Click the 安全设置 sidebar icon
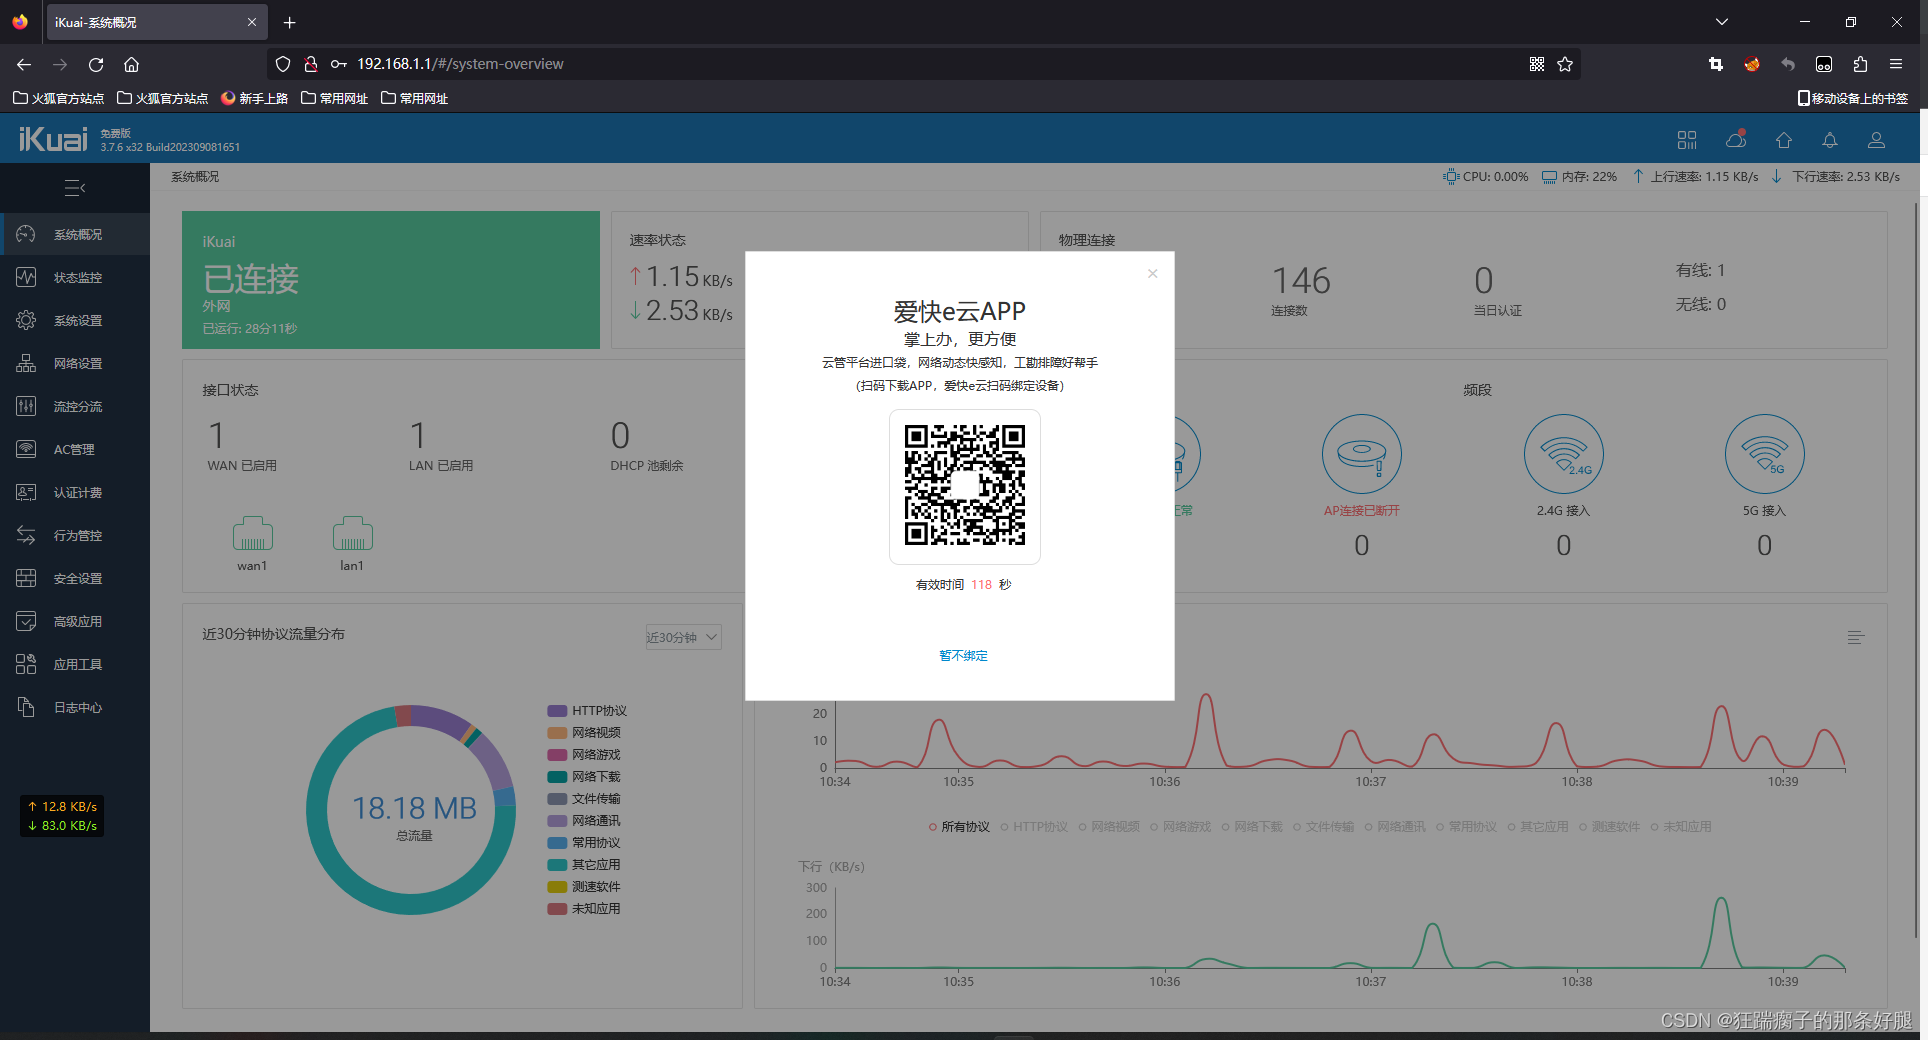This screenshot has height=1040, width=1928. pos(26,578)
